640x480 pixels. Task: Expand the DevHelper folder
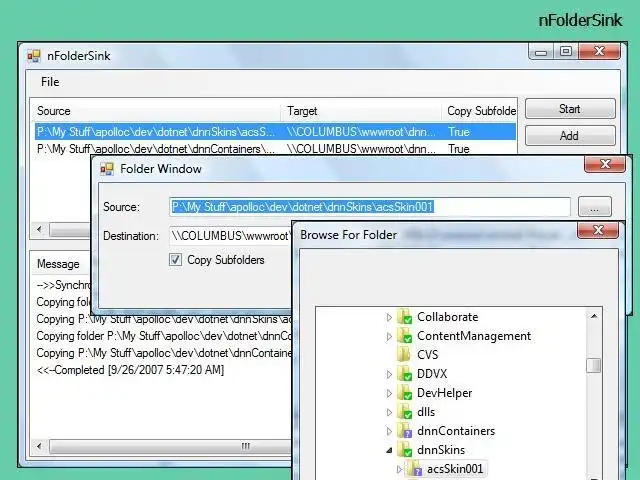pos(389,393)
